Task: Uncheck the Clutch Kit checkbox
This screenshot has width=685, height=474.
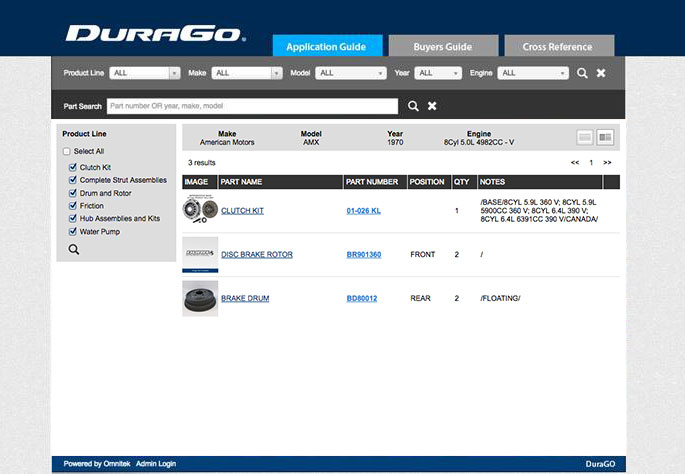Action: [73, 167]
